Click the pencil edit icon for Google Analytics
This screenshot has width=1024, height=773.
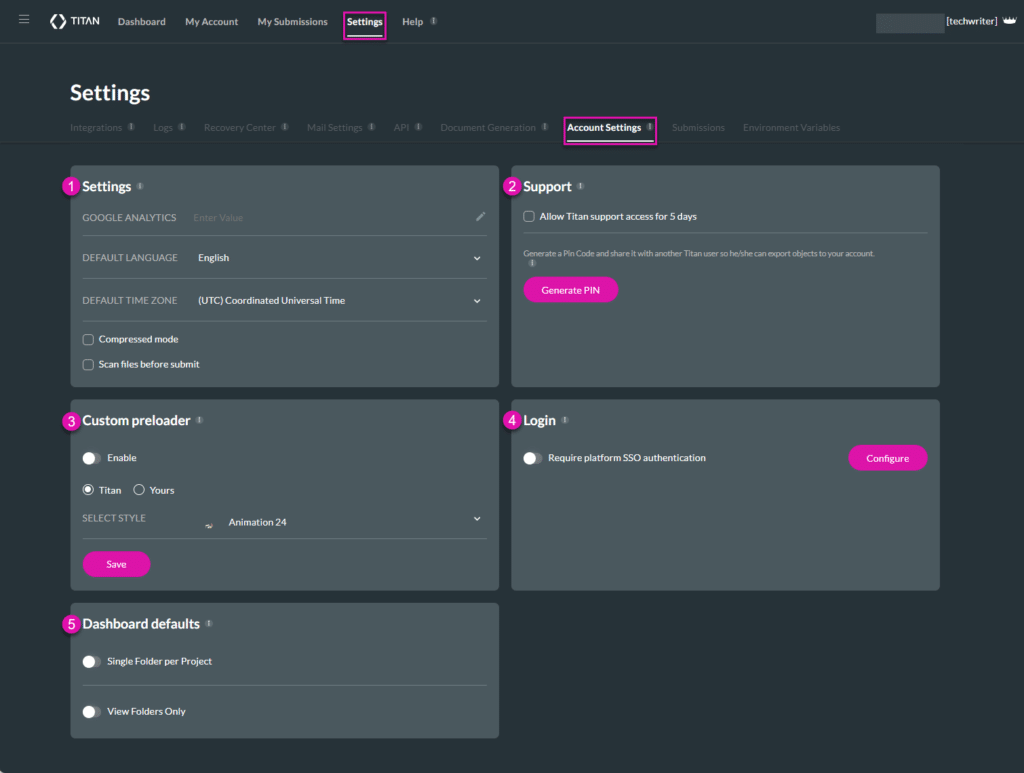point(480,216)
